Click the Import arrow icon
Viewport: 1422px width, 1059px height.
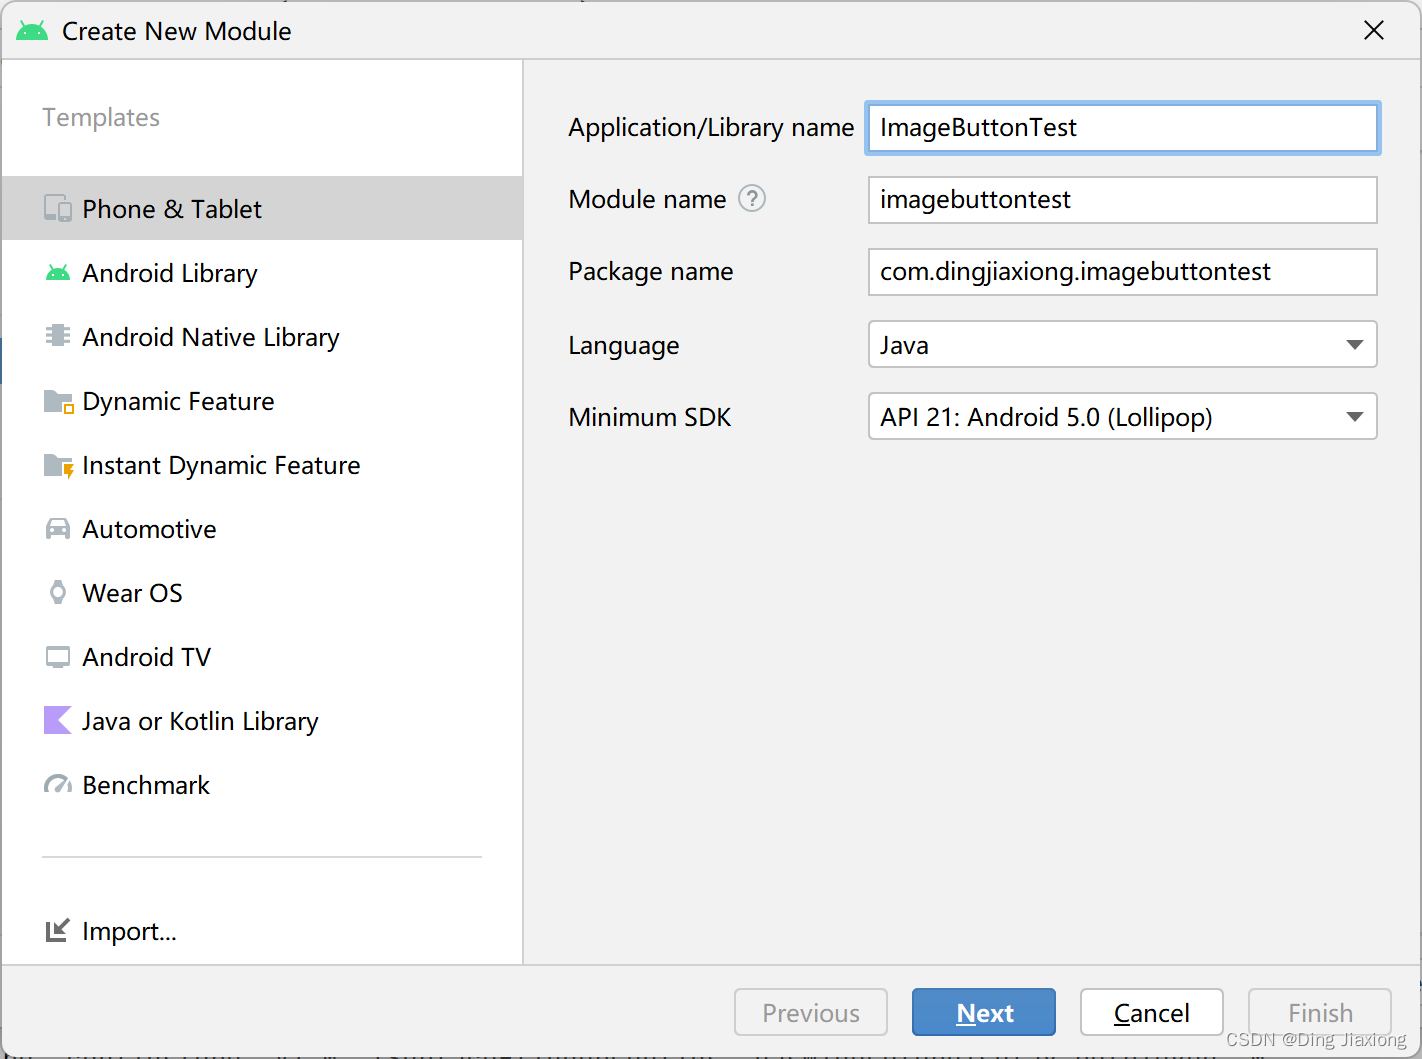click(x=58, y=931)
